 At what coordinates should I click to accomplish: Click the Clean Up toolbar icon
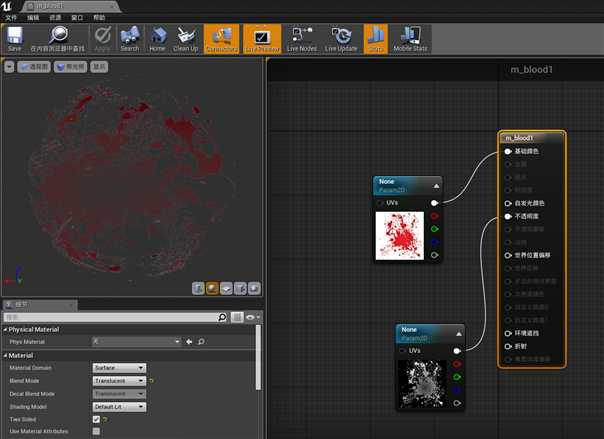coord(186,39)
